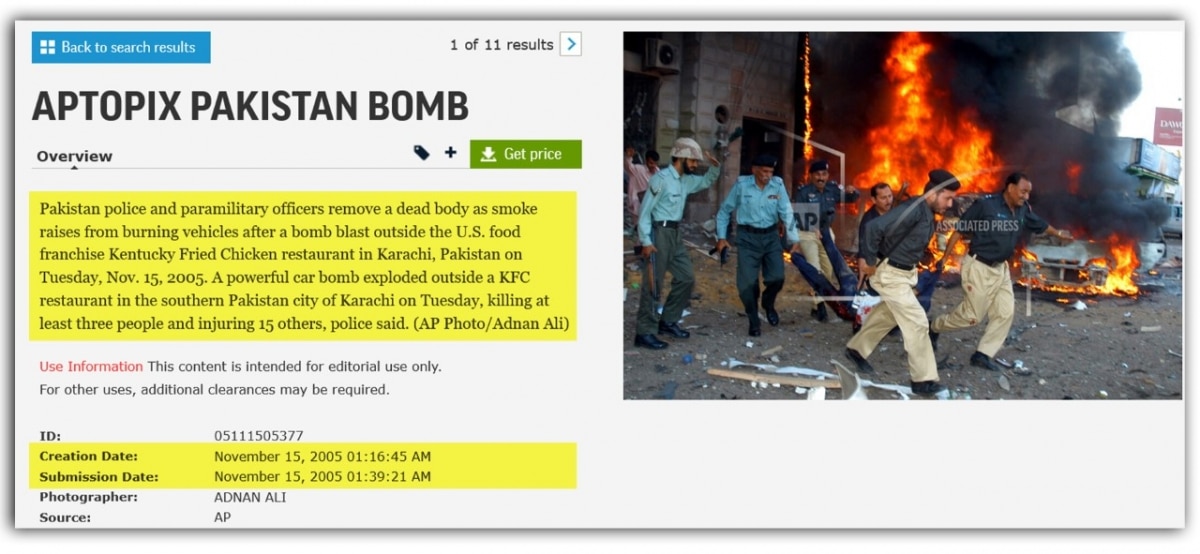The width and height of the screenshot is (1200, 554).
Task: Click the Back to search results button
Action: [121, 47]
